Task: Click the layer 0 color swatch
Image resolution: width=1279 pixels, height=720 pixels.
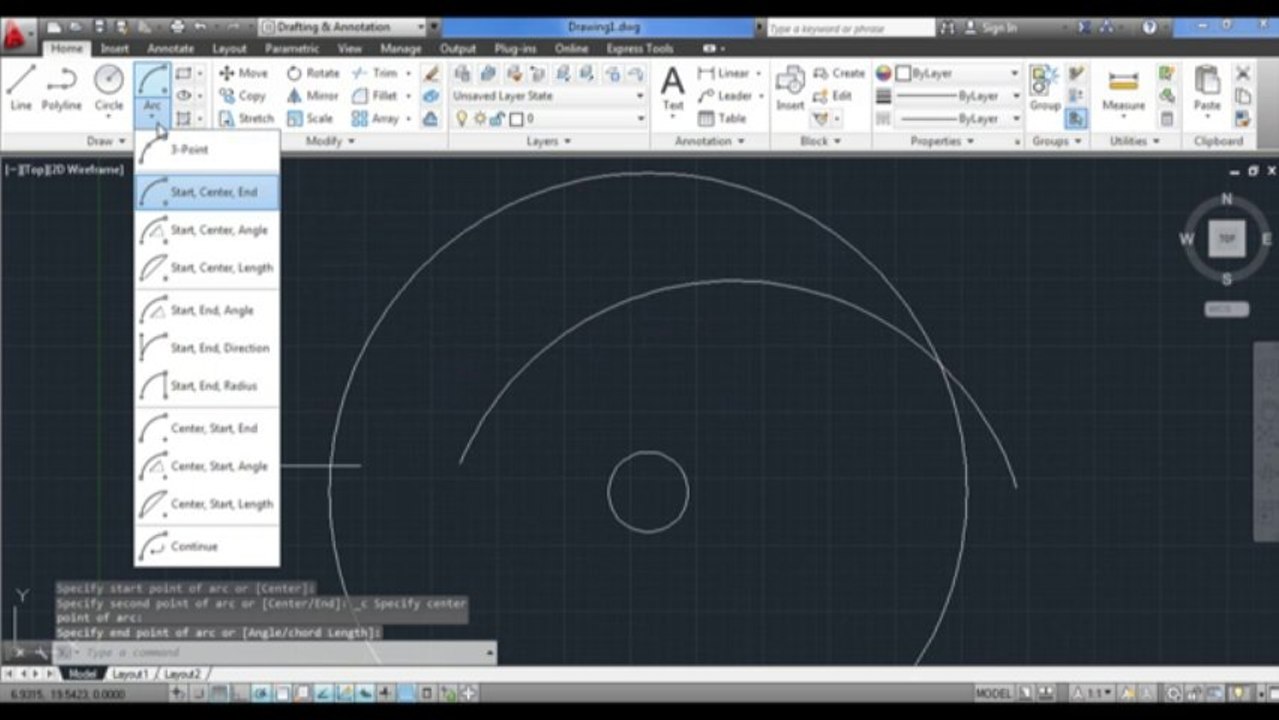Action: click(516, 118)
